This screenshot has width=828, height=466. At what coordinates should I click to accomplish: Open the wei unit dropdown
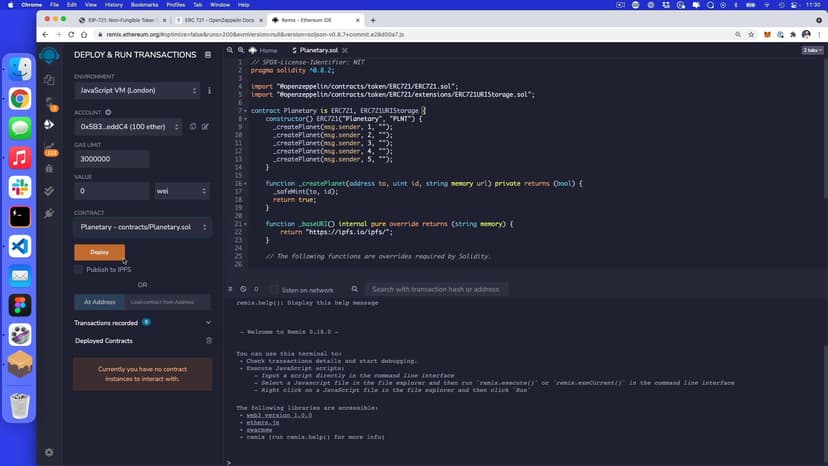tap(181, 191)
